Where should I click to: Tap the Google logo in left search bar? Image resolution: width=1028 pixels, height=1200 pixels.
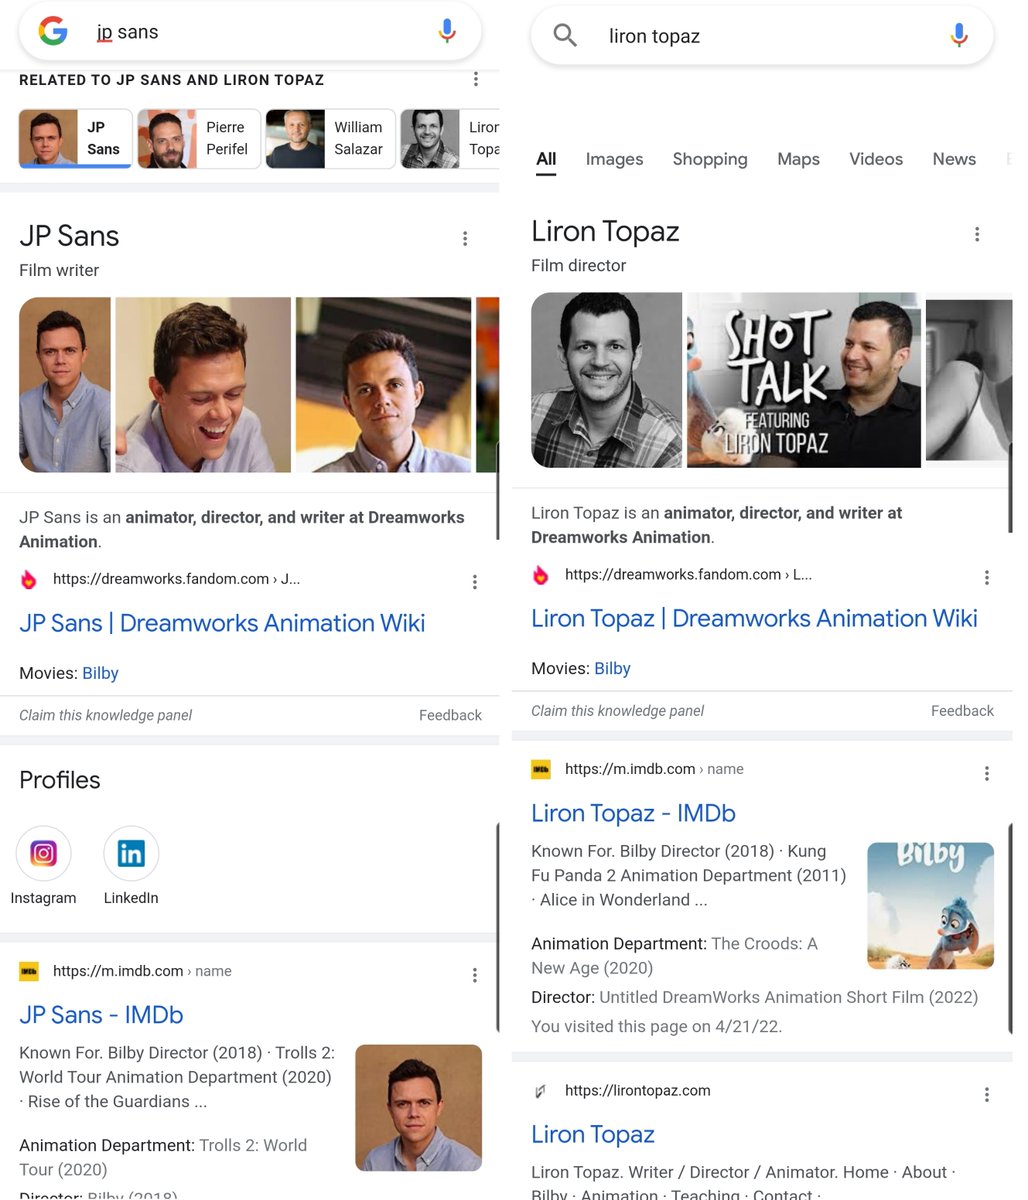53,32
